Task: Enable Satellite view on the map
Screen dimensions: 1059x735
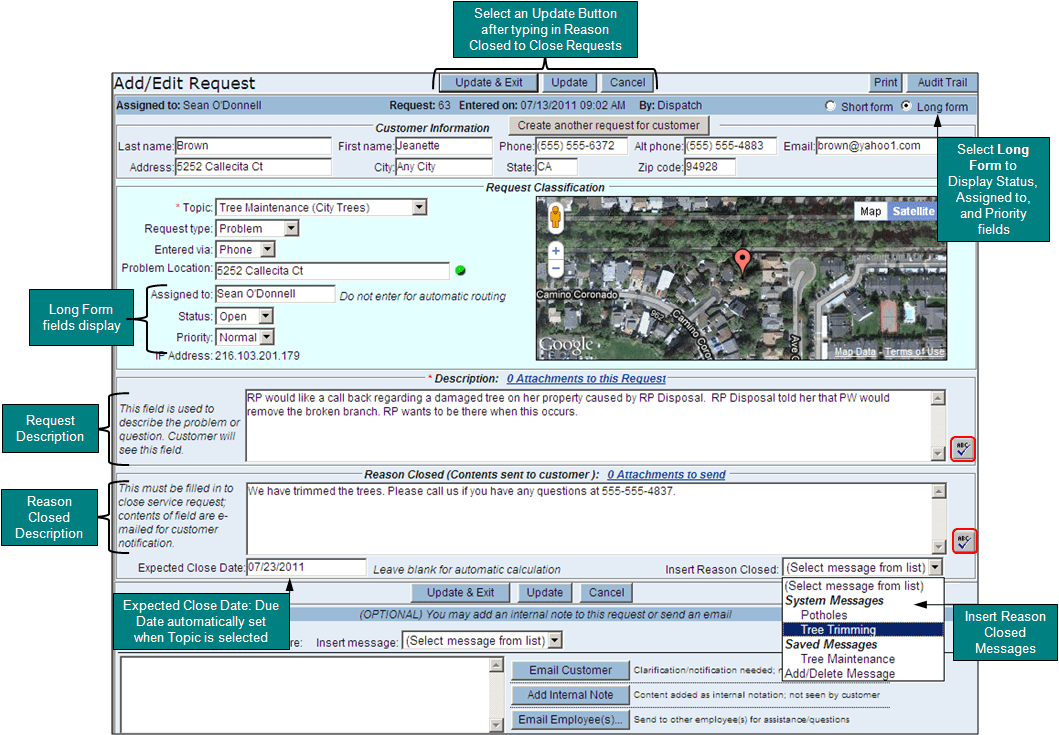Action: (x=912, y=212)
